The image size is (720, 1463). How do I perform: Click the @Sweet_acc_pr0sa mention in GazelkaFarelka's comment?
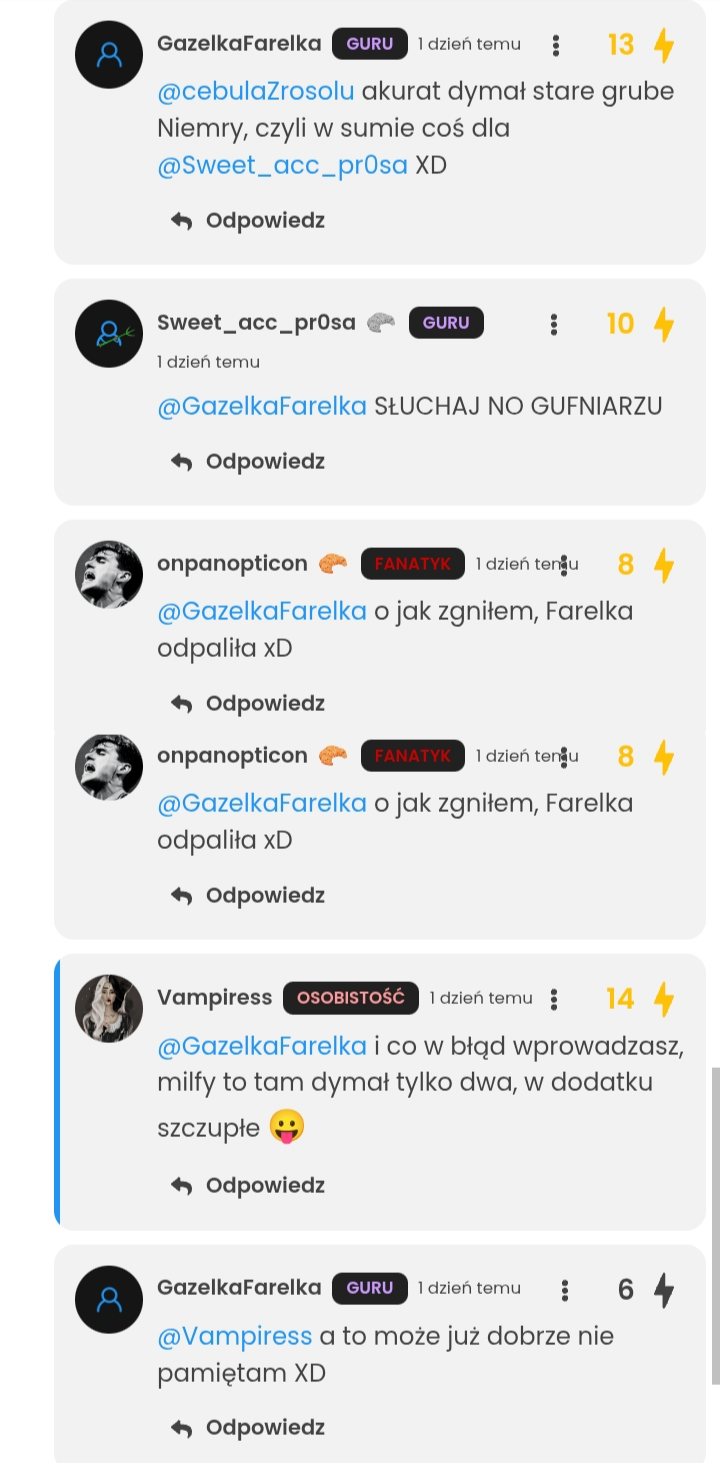tap(283, 165)
